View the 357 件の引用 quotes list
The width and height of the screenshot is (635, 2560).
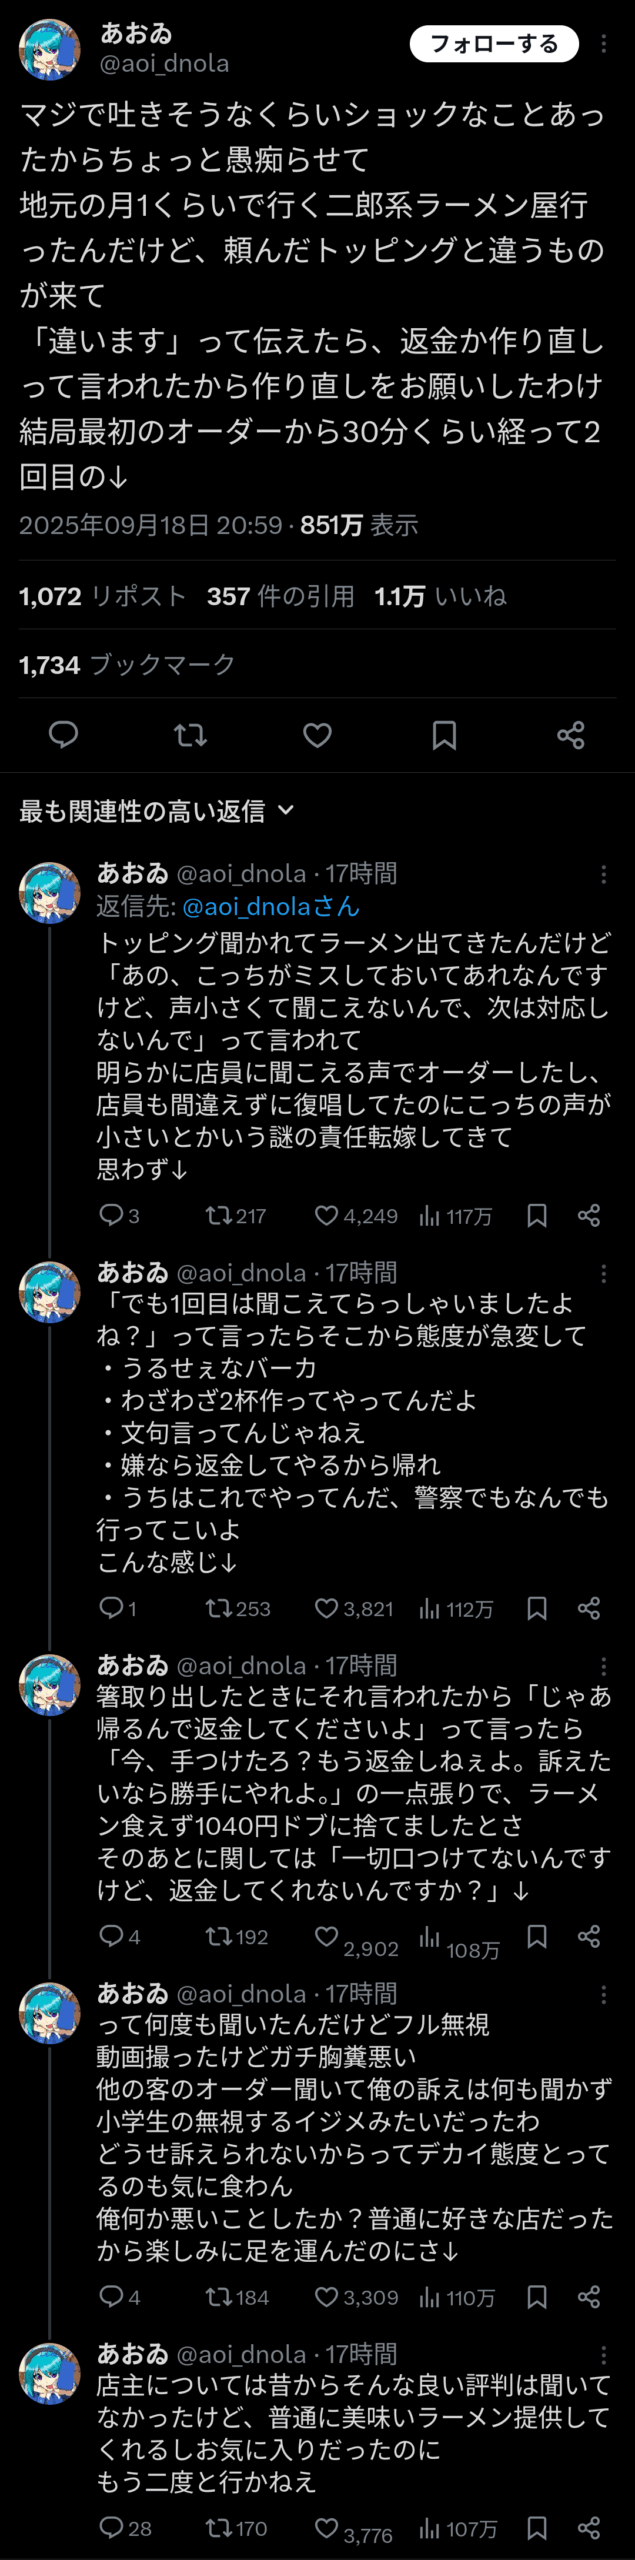pos(280,596)
